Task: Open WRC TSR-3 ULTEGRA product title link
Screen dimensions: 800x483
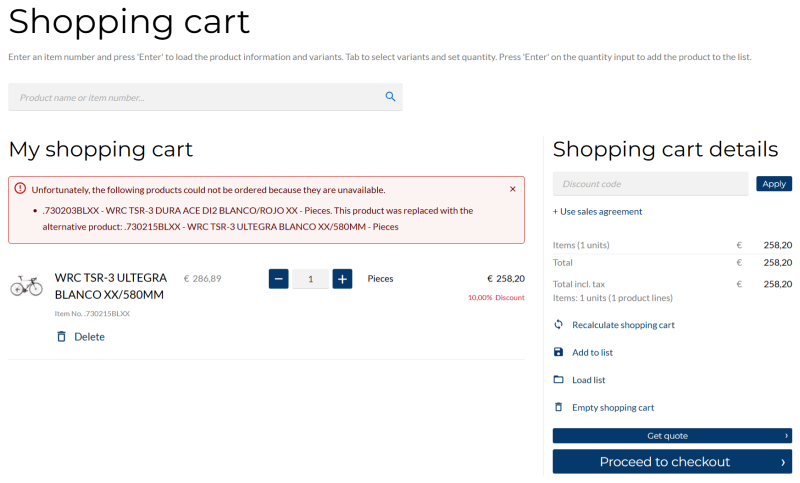Action: pyautogui.click(x=109, y=286)
